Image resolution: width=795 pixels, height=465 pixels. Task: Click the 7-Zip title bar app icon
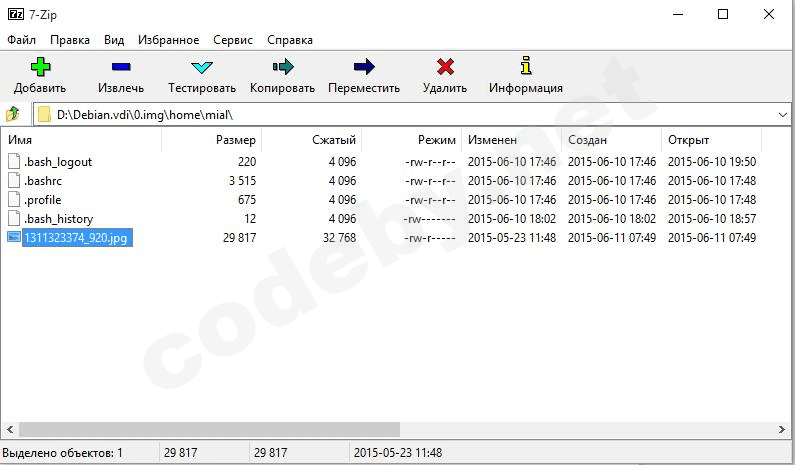[x=16, y=14]
